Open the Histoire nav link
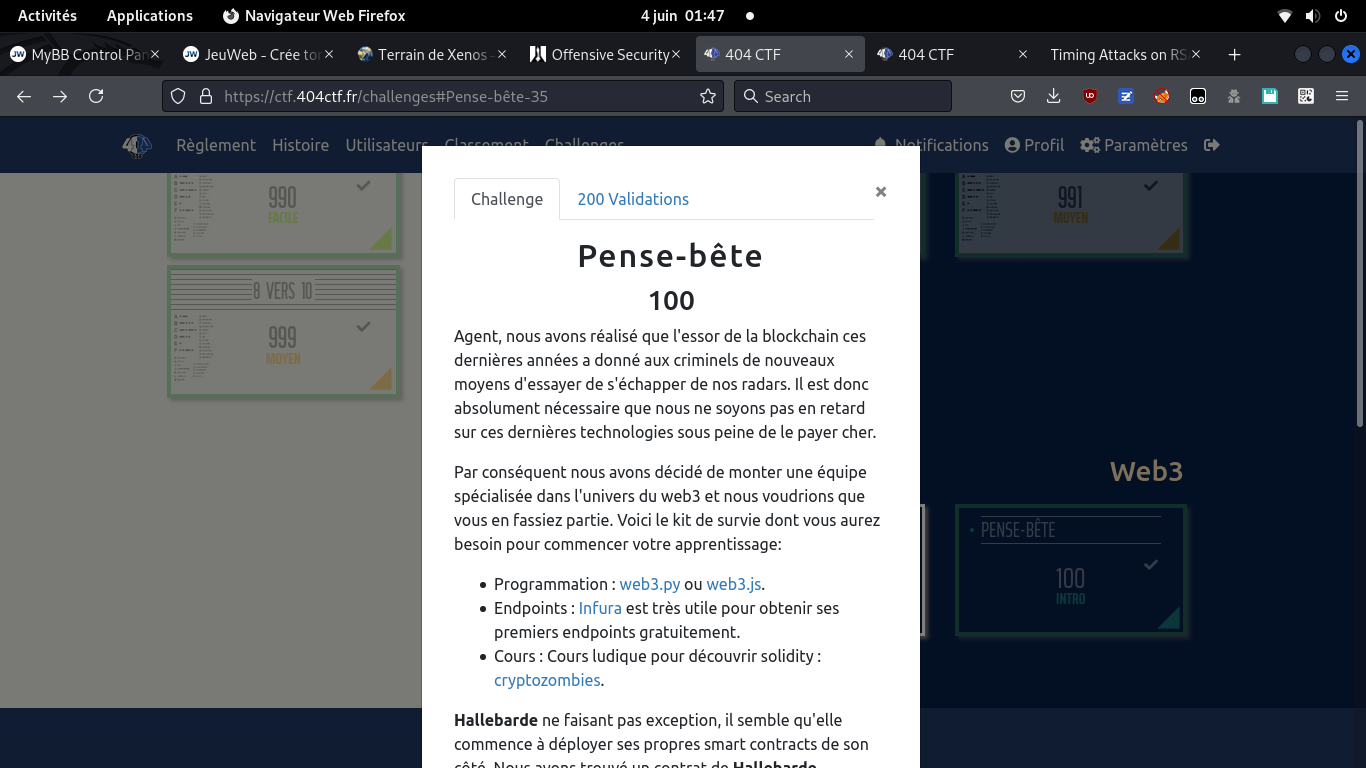The height and width of the screenshot is (768, 1366). [300, 145]
